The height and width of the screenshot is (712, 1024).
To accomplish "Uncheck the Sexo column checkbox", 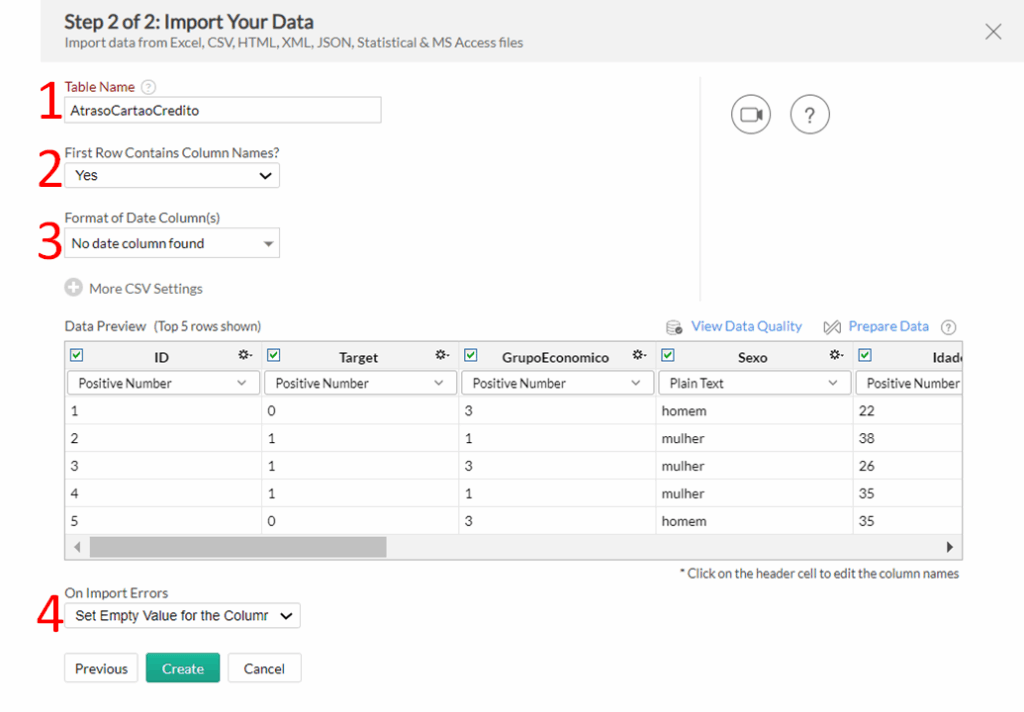I will (x=667, y=355).
